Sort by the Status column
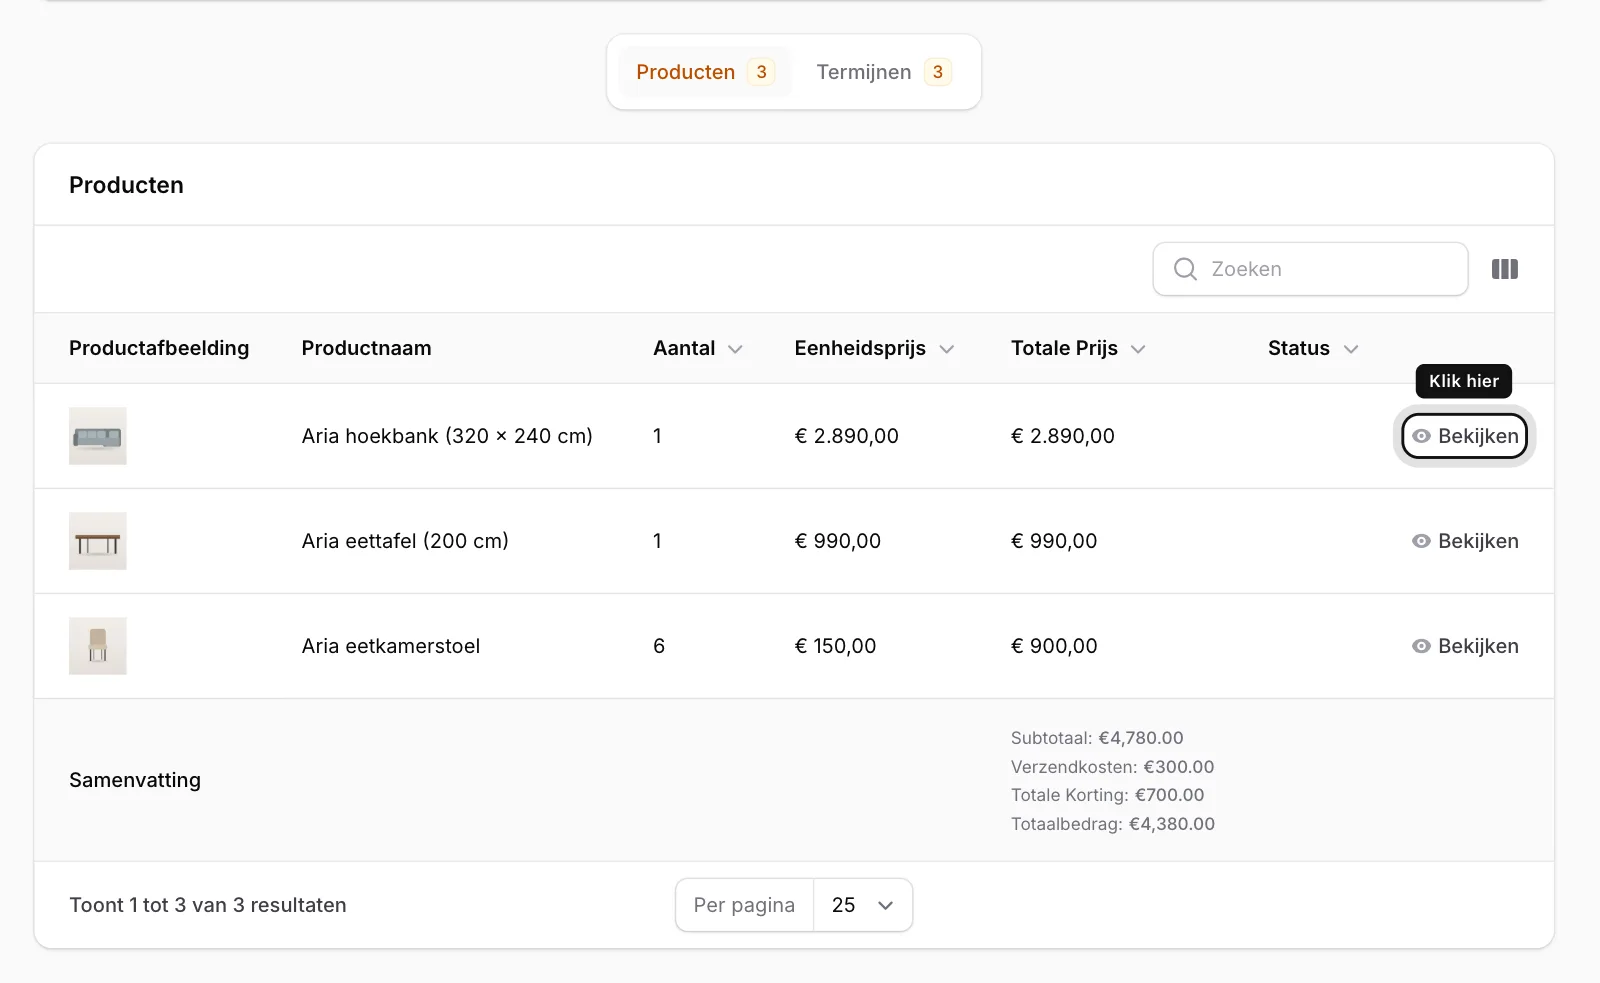This screenshot has width=1600, height=983. click(x=1313, y=348)
